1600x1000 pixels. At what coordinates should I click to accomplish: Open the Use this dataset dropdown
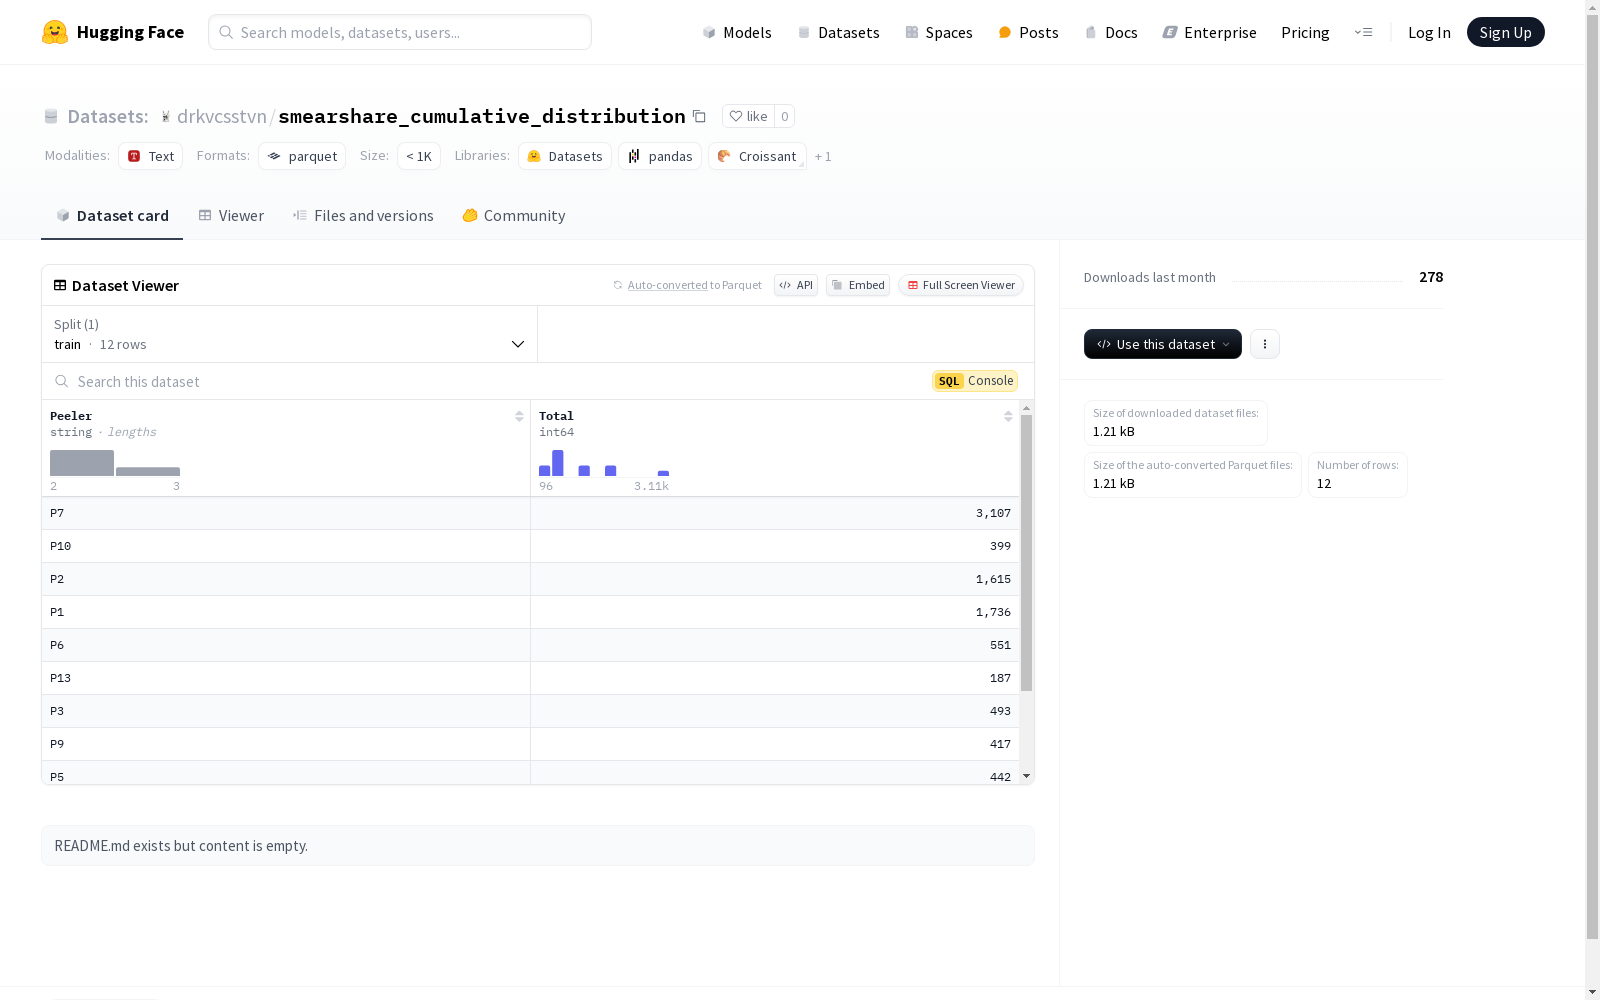(x=1163, y=344)
